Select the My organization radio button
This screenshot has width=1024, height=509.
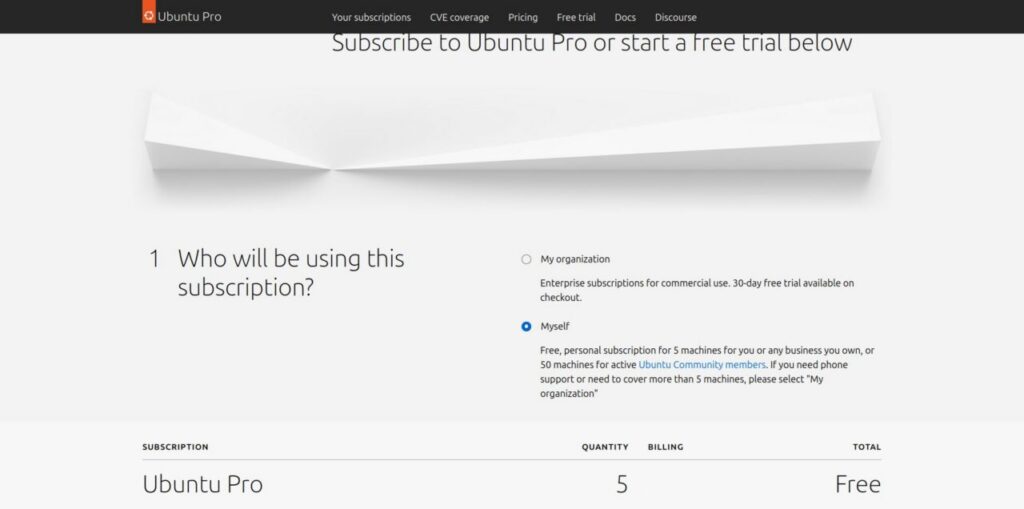[x=526, y=259]
